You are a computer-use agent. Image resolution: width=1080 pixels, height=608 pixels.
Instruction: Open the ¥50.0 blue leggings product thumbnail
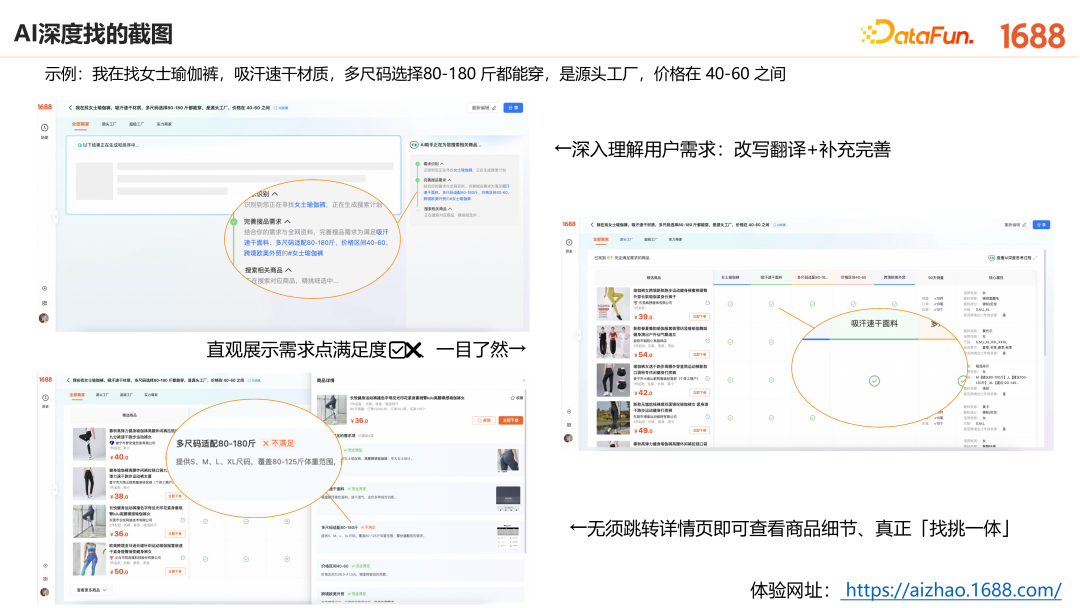(89, 559)
